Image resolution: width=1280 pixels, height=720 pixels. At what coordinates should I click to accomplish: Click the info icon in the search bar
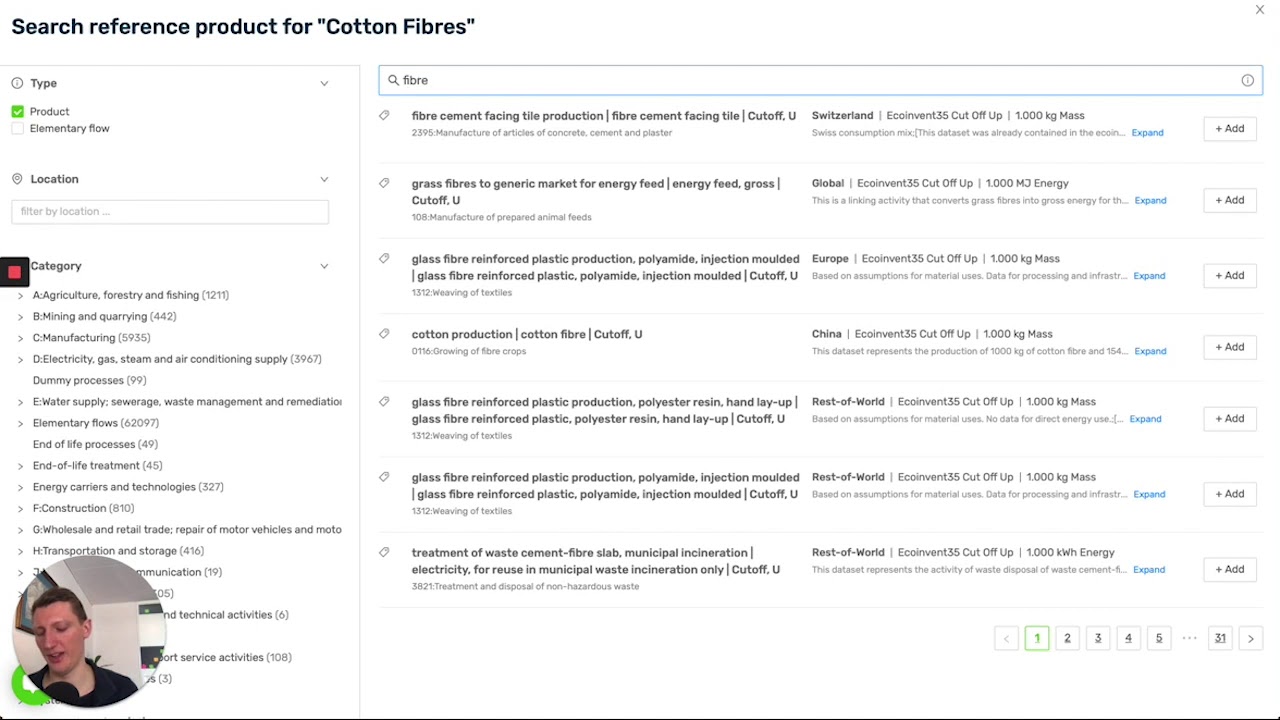click(1247, 80)
